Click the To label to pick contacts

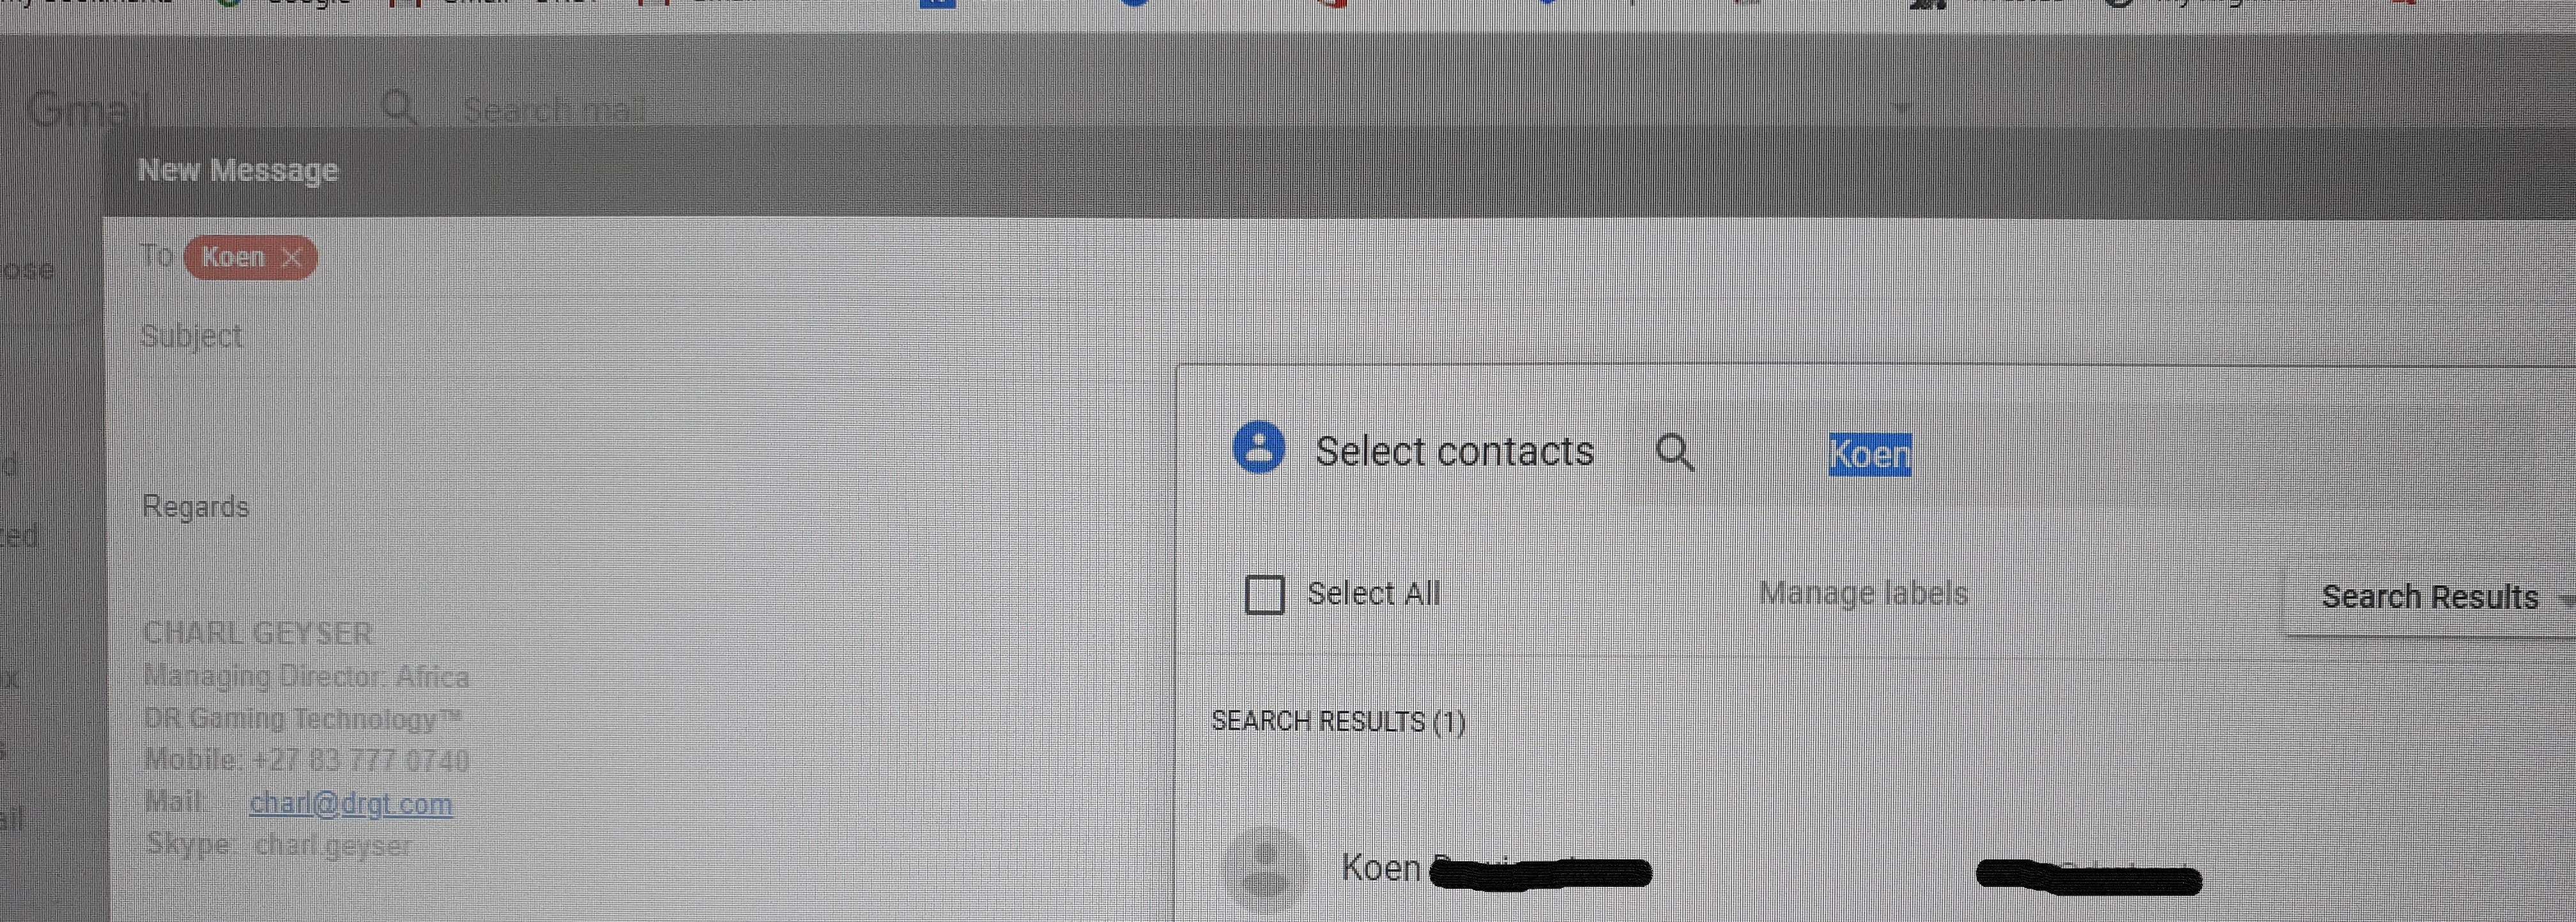point(157,256)
